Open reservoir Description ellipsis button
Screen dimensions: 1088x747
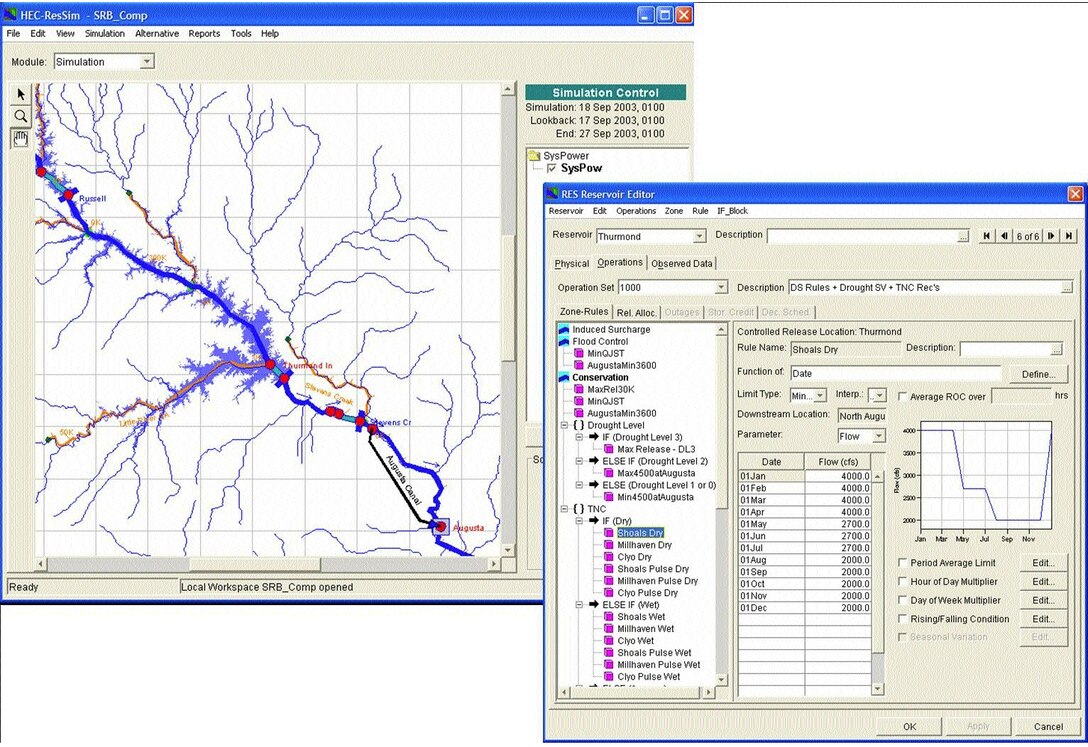(x=962, y=237)
